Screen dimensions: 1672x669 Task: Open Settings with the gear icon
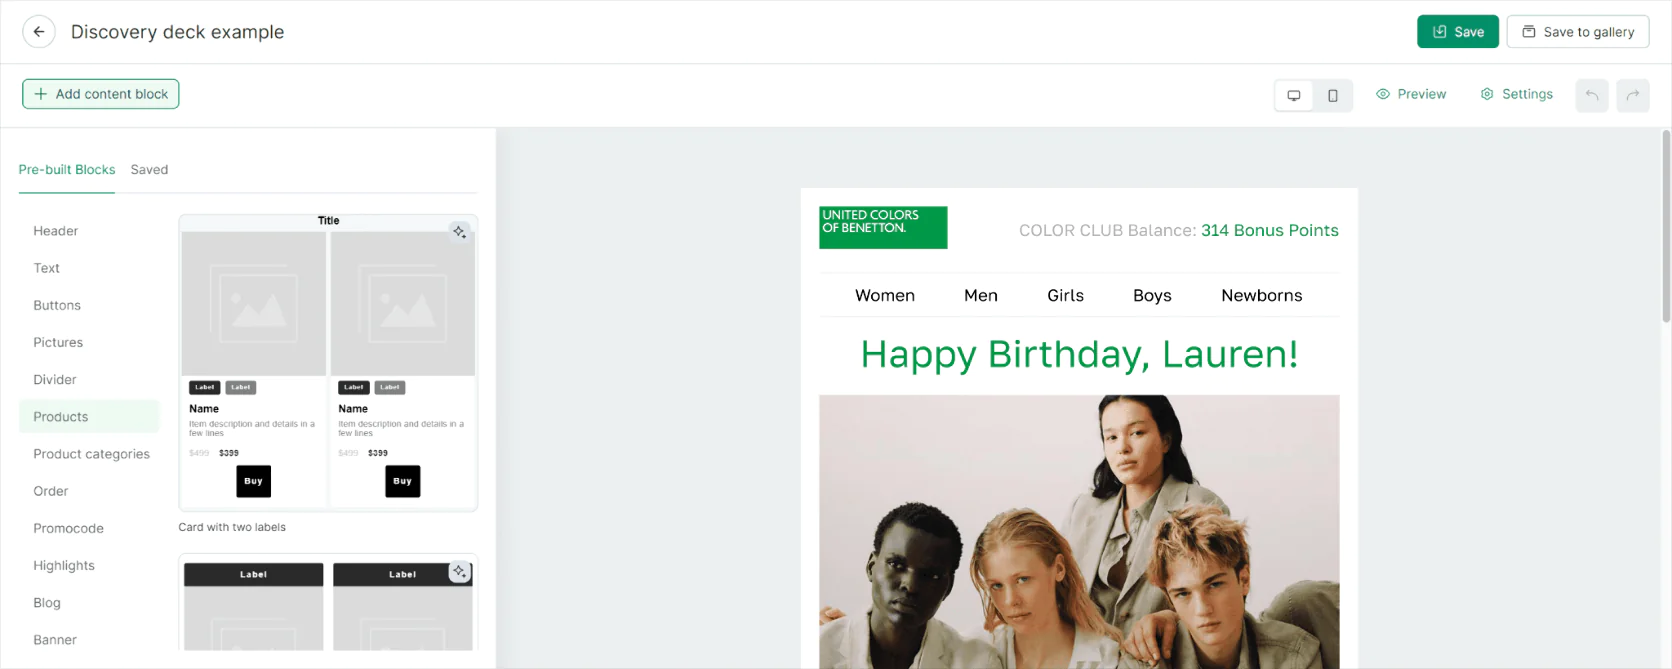[x=1517, y=94]
